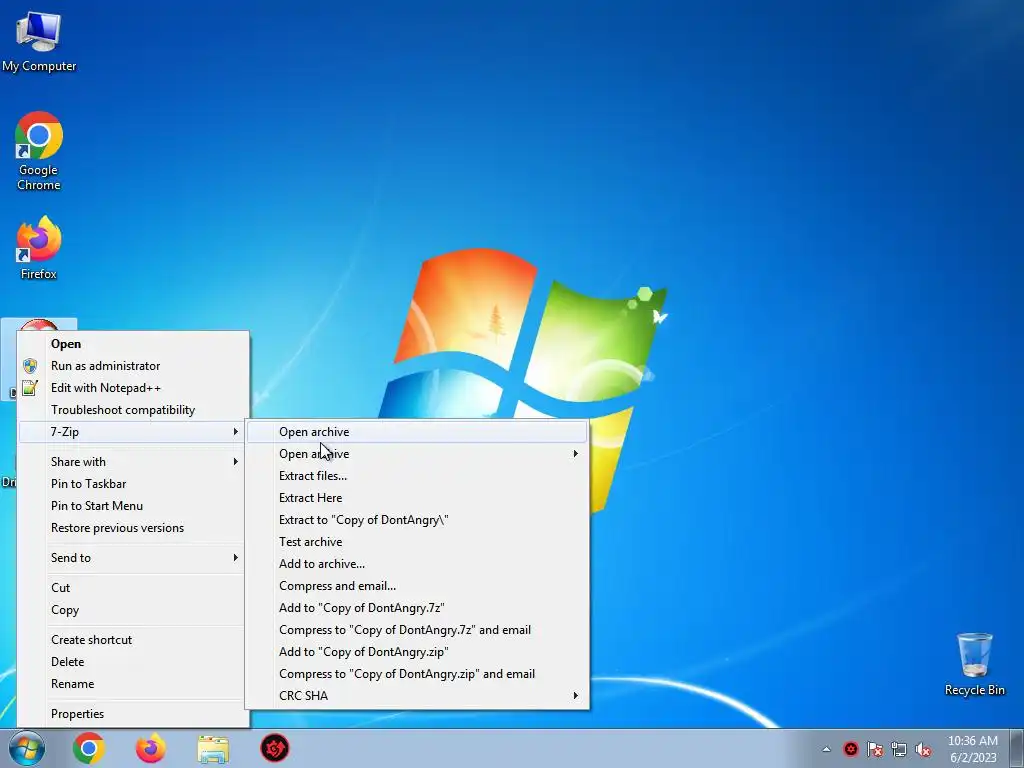The width and height of the screenshot is (1024, 768).
Task: Select the Recycle Bin desktop icon
Action: [x=974, y=664]
